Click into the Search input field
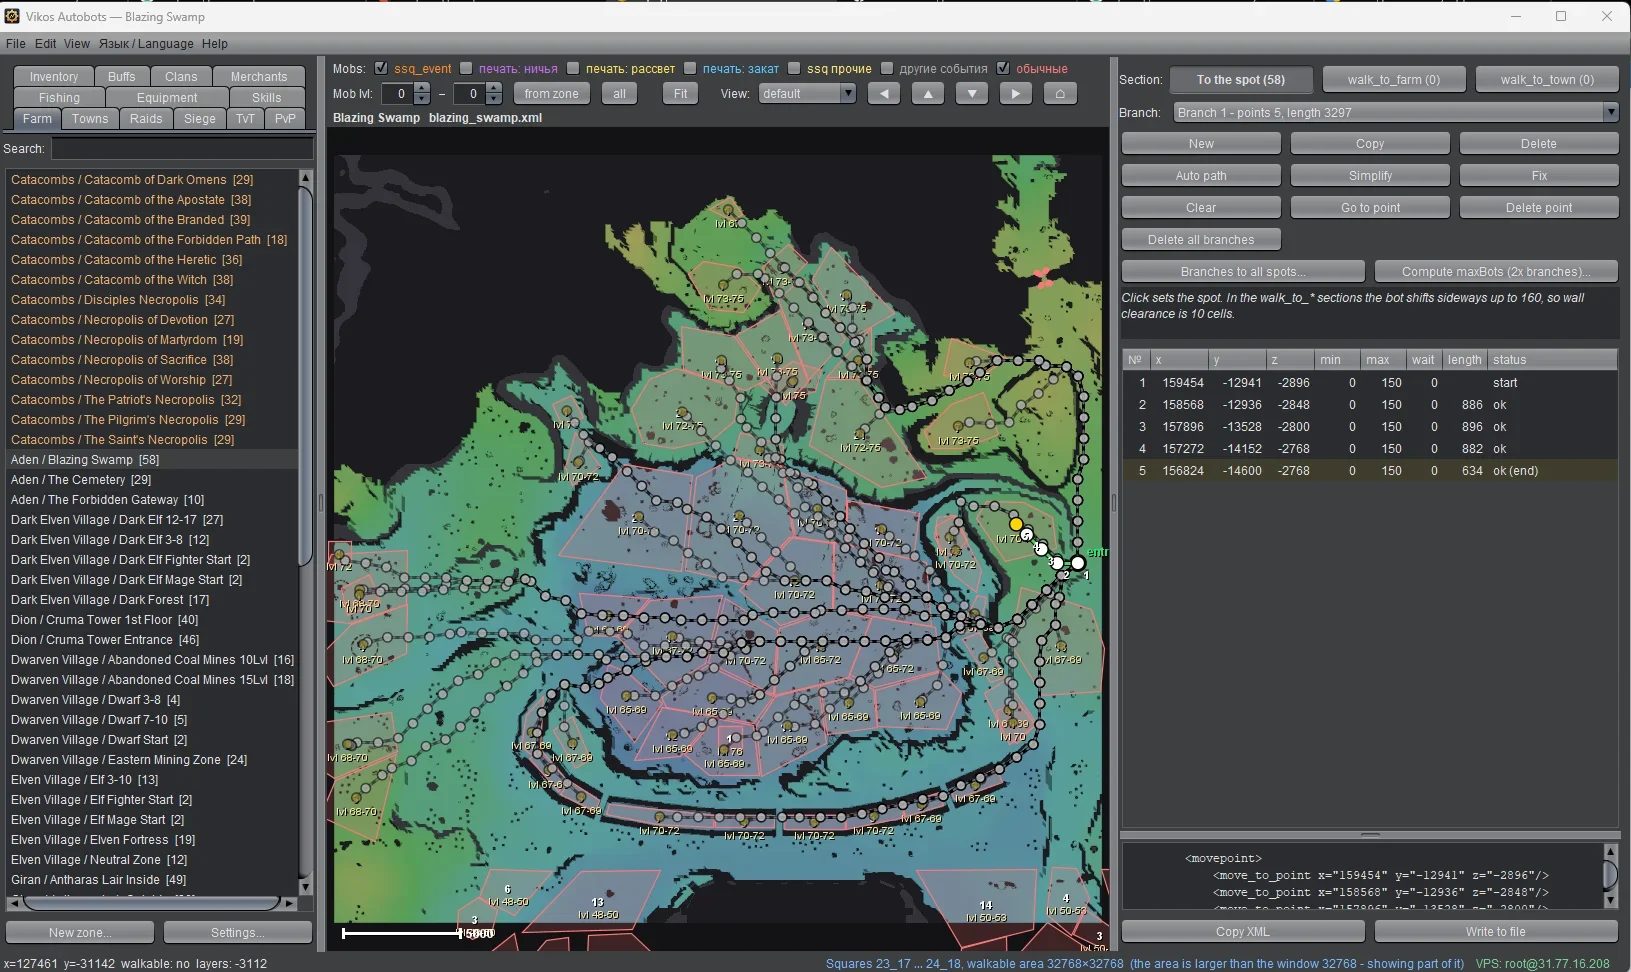Screen dimensions: 1631x972 click(182, 149)
